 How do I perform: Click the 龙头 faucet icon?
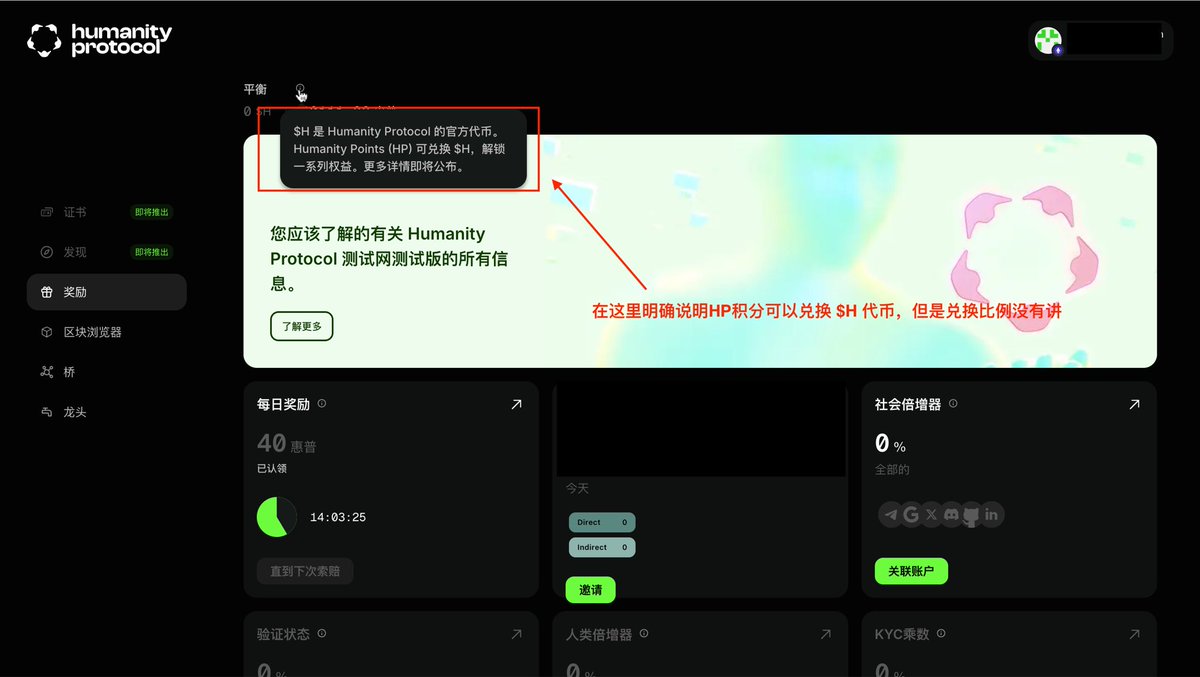[x=46, y=412]
